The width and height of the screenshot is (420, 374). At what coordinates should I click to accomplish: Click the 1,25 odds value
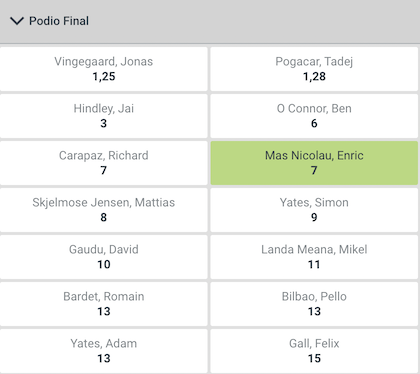(x=104, y=77)
